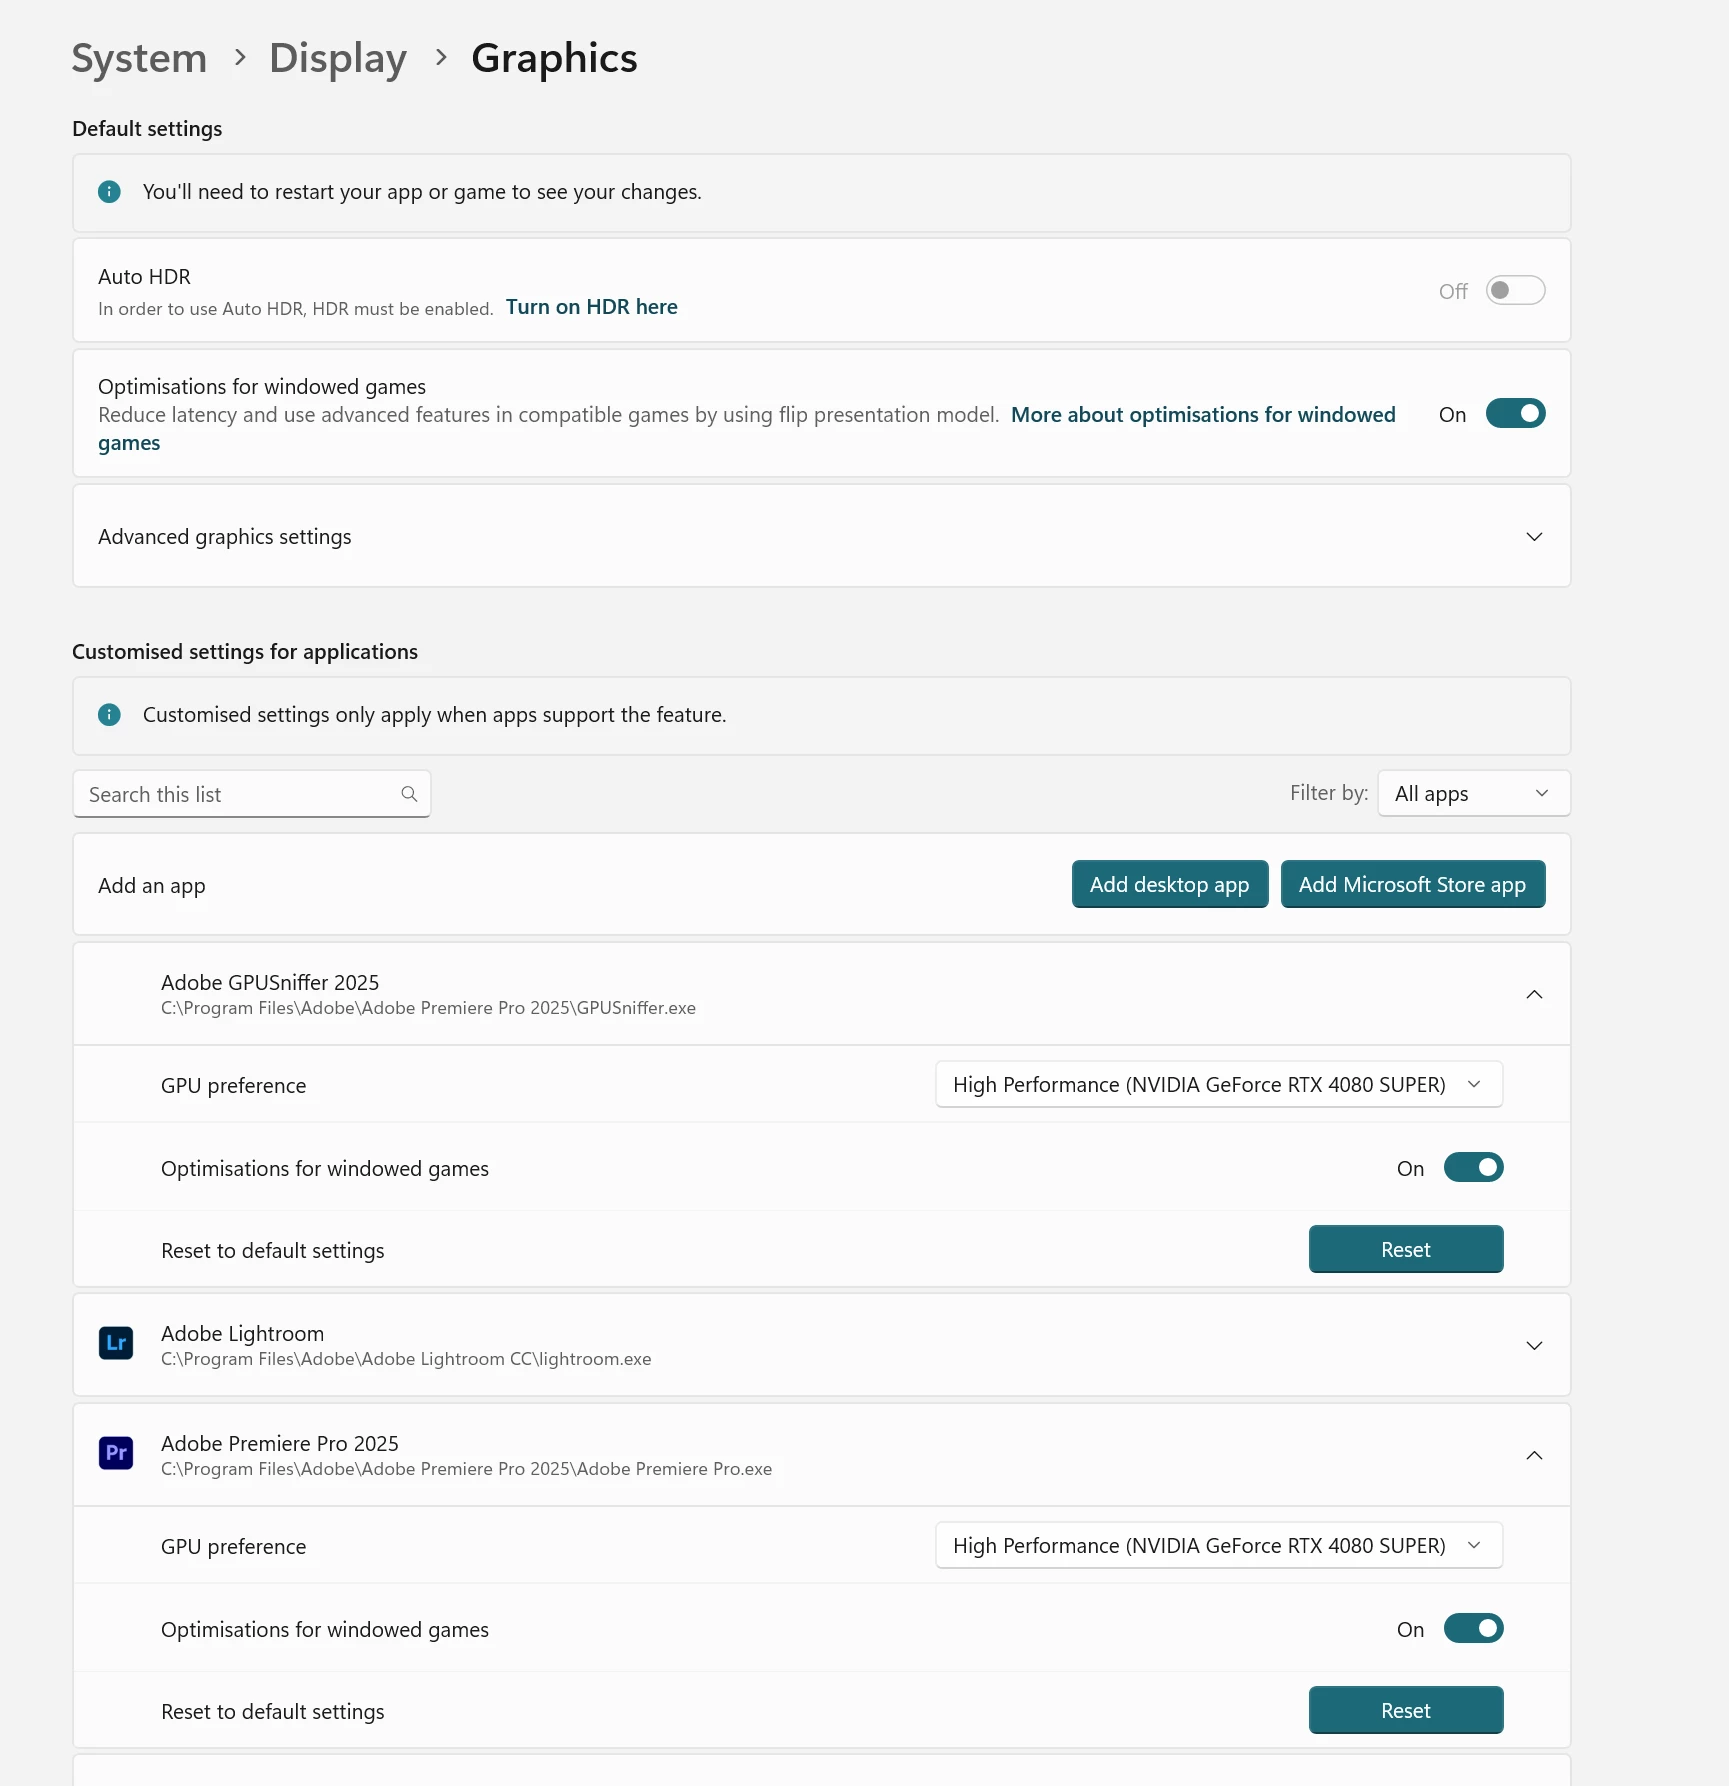
Task: Open GPU preference dropdown for Adobe GPUSniffer 2025
Action: click(1218, 1085)
